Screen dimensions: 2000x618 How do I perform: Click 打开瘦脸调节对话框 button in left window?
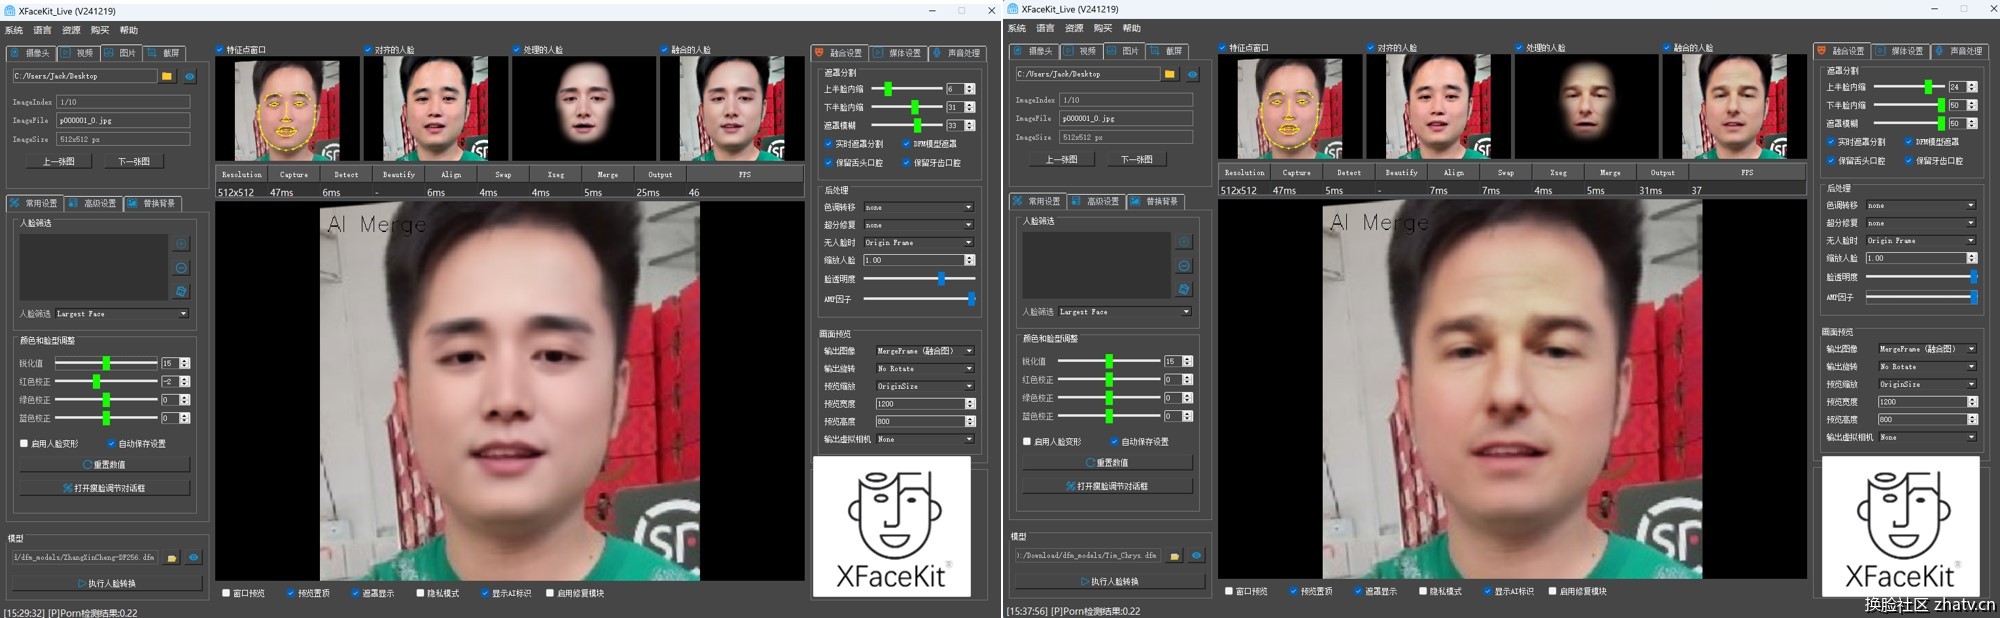(105, 488)
